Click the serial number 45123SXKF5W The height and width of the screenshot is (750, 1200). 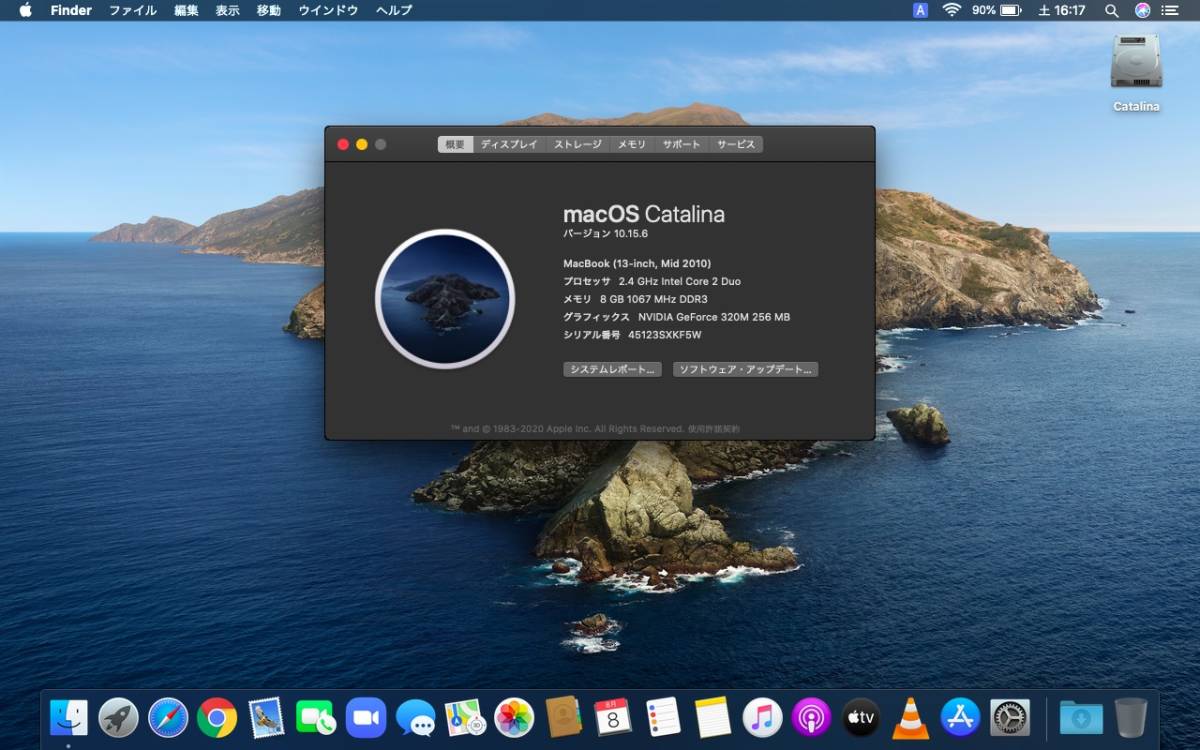click(665, 335)
